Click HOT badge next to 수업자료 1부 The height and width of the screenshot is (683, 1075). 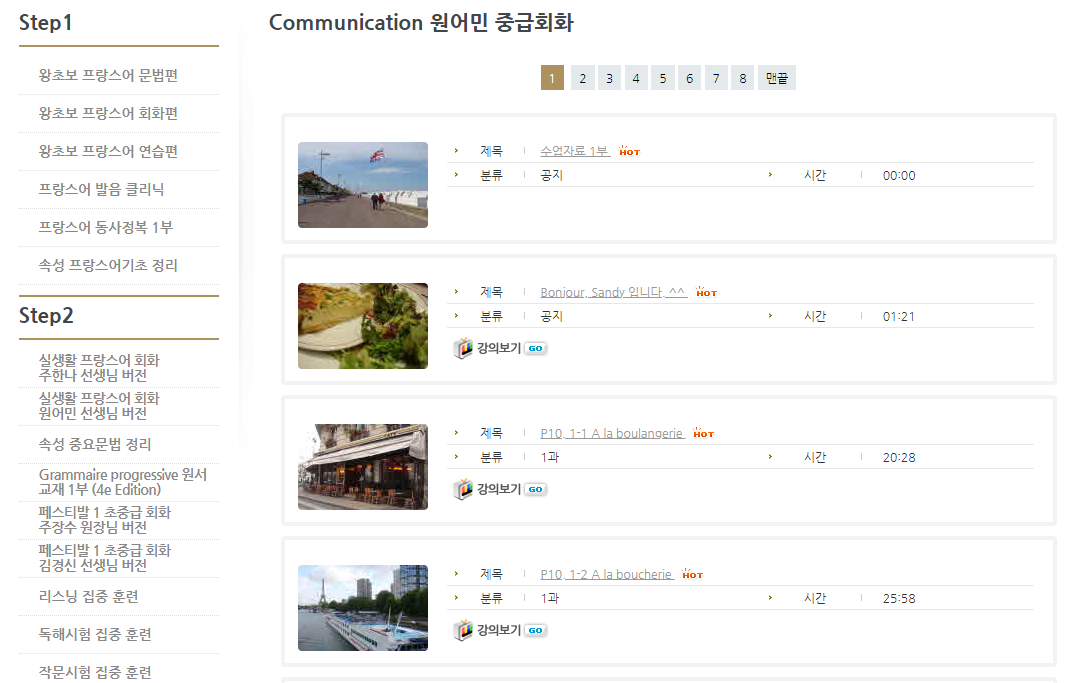629,151
